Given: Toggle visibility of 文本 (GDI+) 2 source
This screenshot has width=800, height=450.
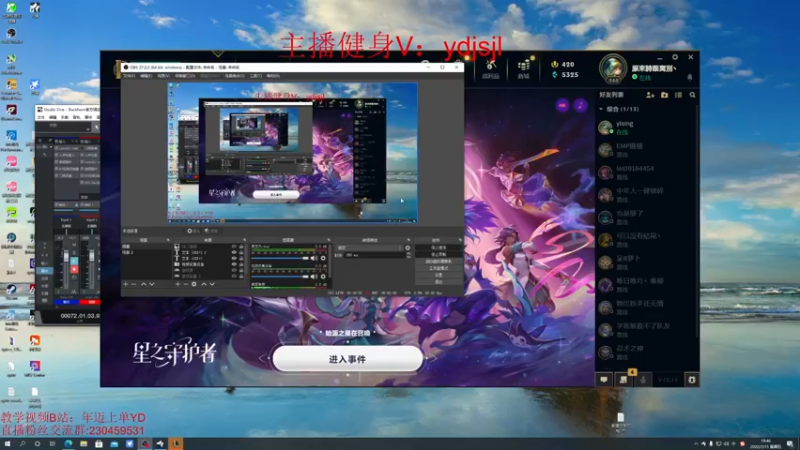Looking at the screenshot, I should click(x=234, y=253).
